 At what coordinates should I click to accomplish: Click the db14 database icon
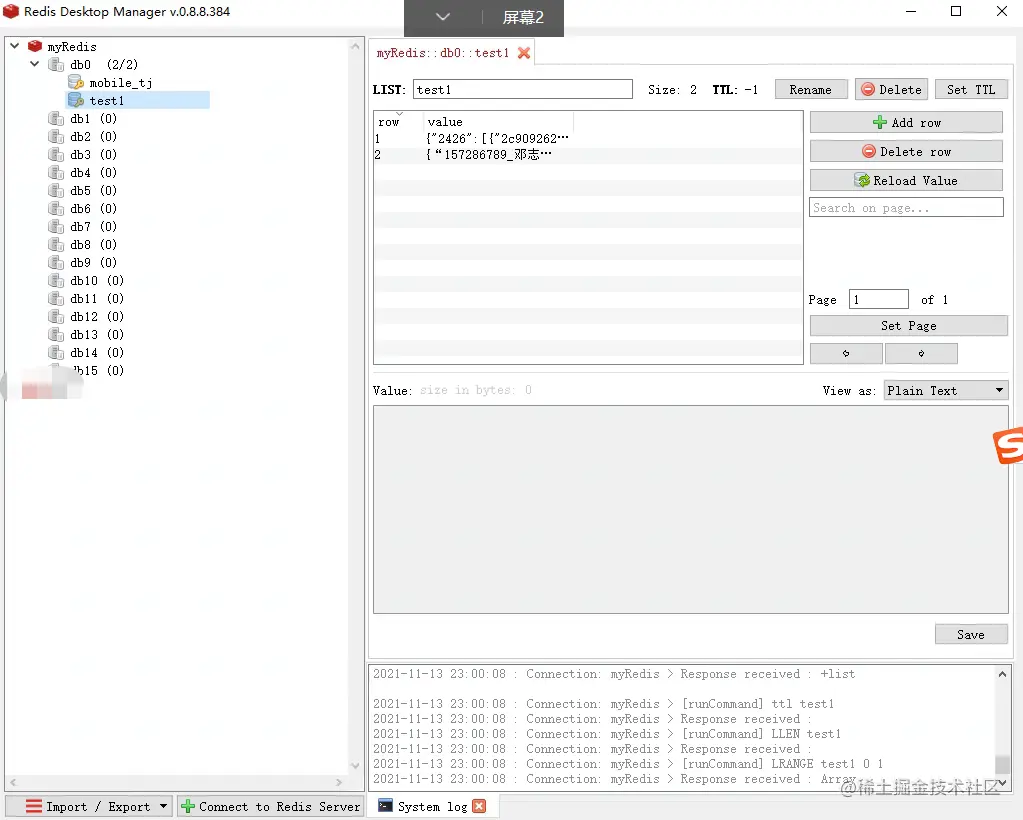56,352
